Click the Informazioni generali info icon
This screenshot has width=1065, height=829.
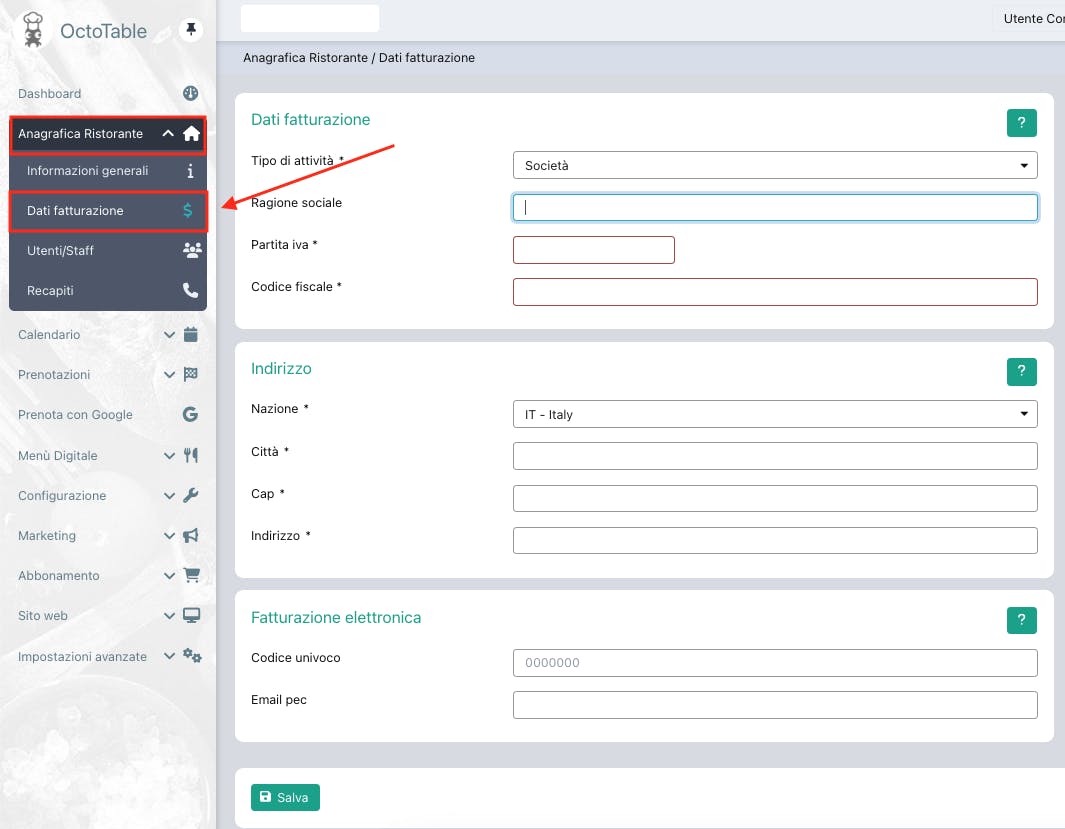coord(190,170)
